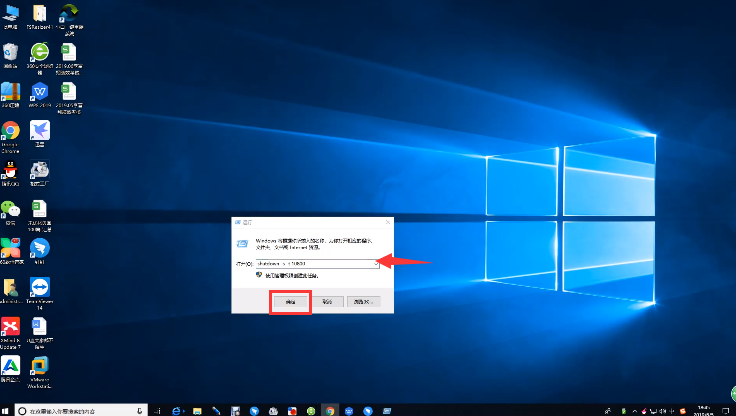The height and width of the screenshot is (416, 736).
Task: Open the folder icon beside This PC
Action: point(39,17)
